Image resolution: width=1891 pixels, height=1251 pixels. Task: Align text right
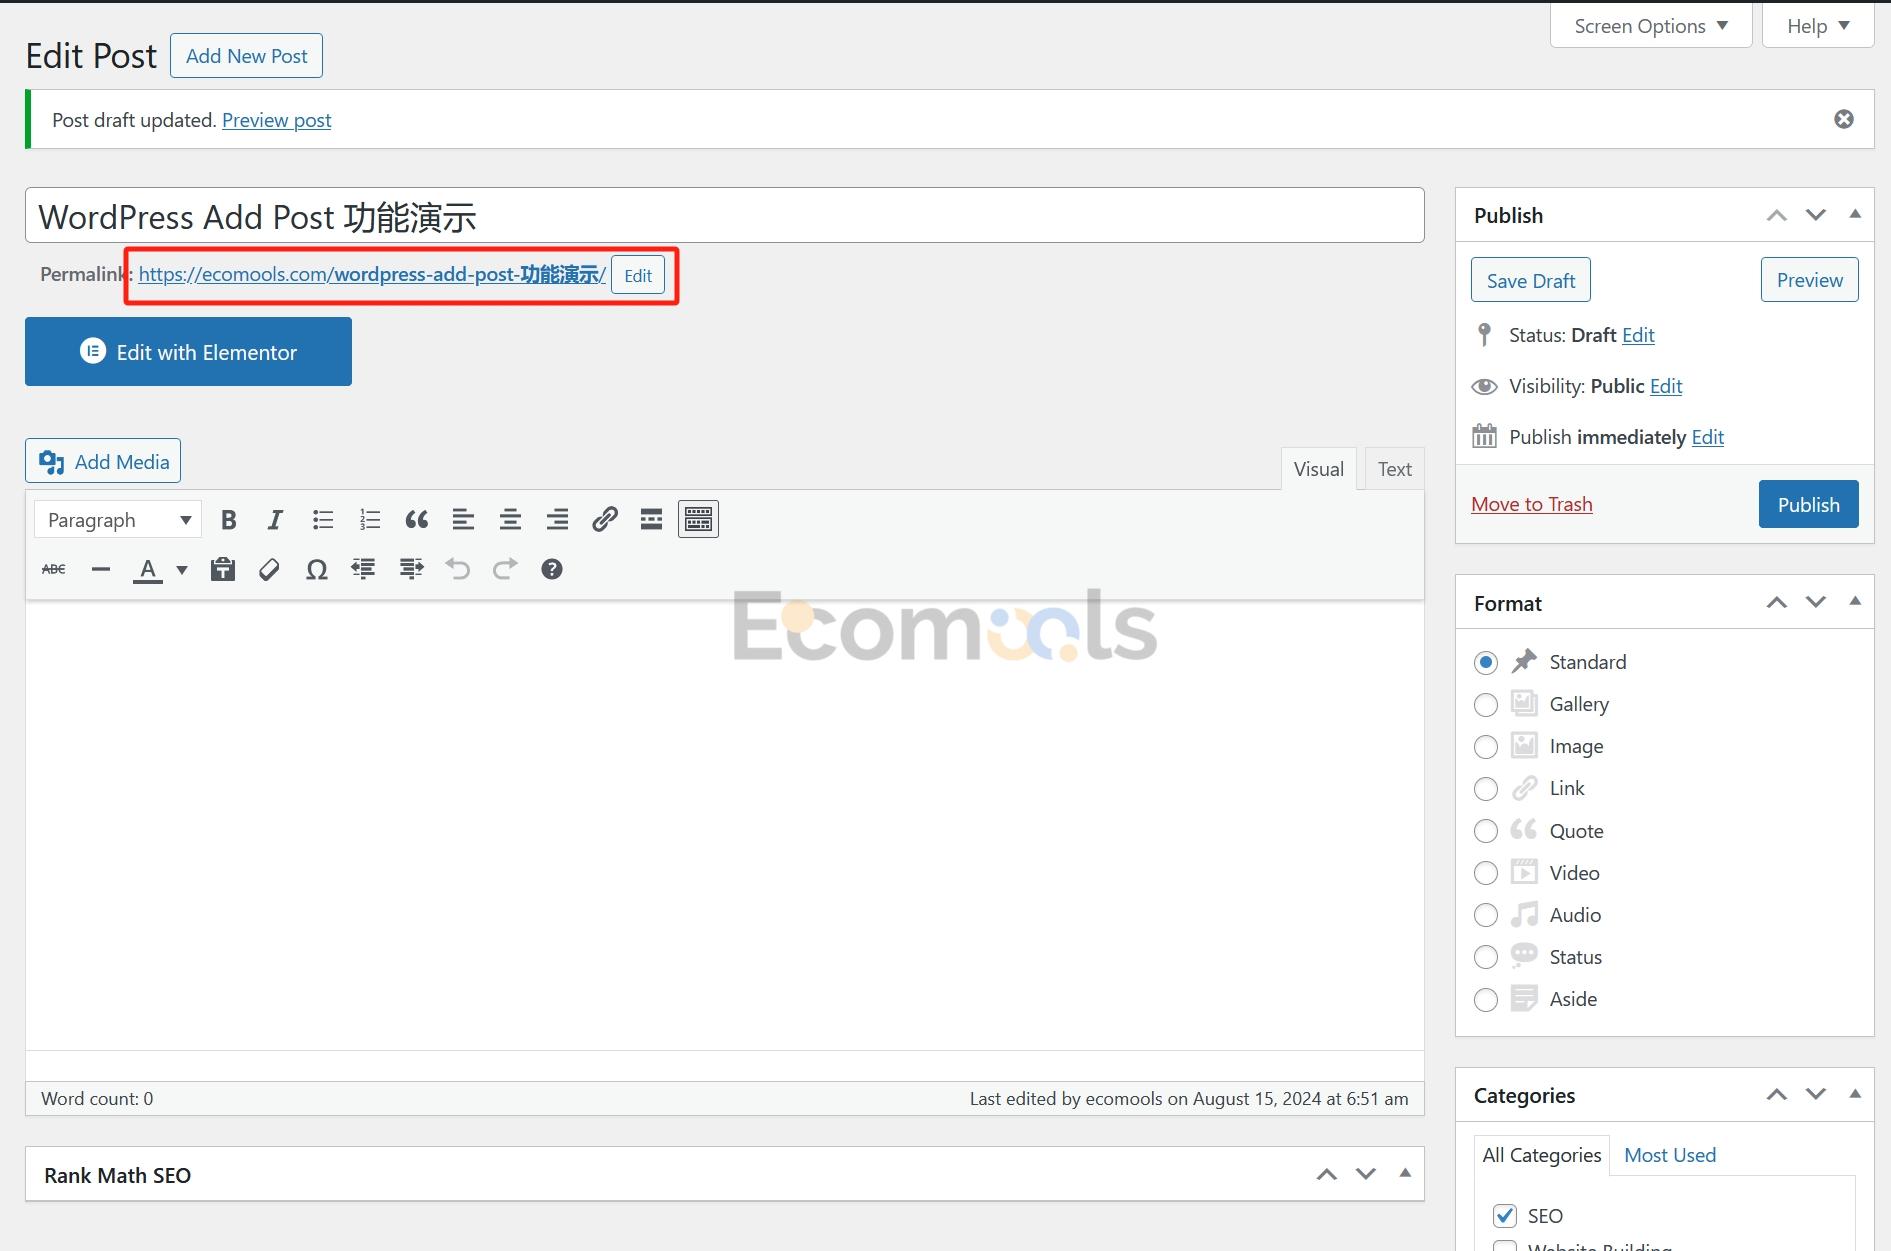557,520
